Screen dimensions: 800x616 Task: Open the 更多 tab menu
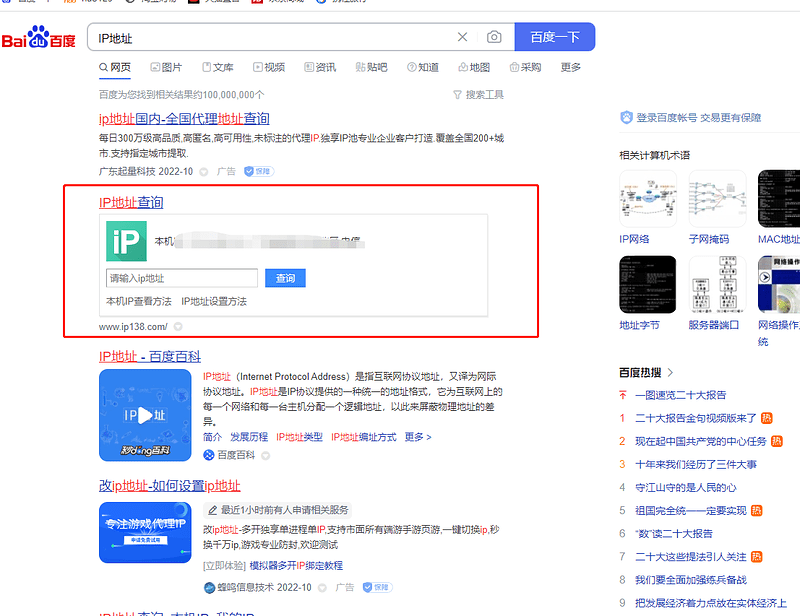tap(570, 67)
